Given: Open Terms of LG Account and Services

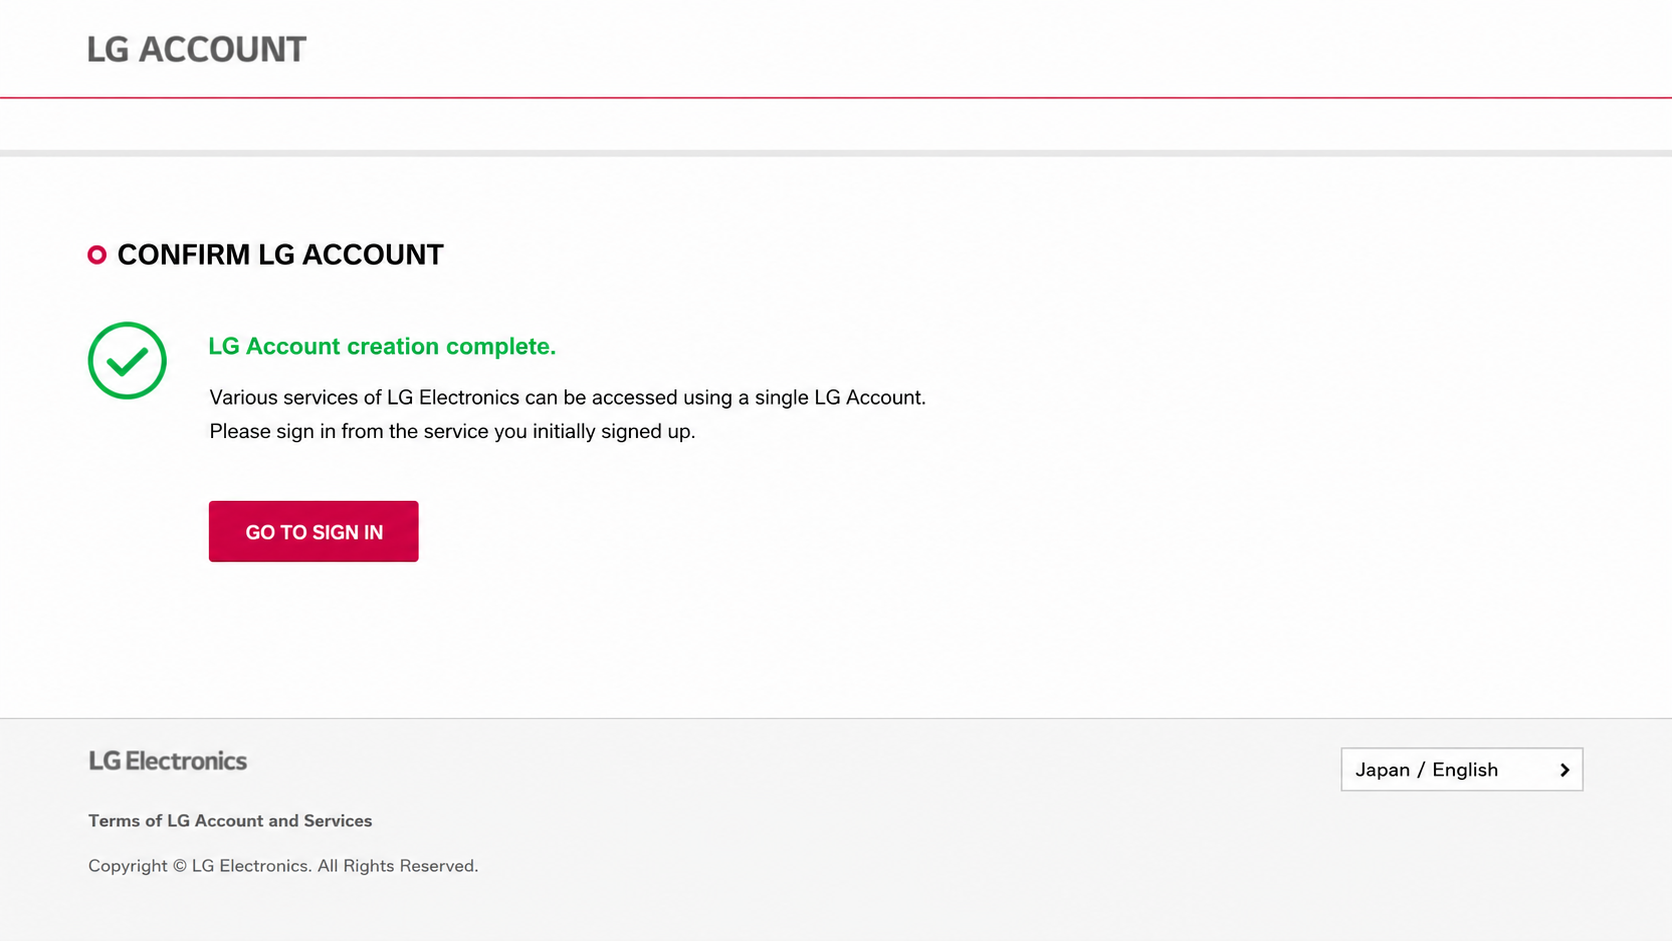Looking at the screenshot, I should point(230,821).
